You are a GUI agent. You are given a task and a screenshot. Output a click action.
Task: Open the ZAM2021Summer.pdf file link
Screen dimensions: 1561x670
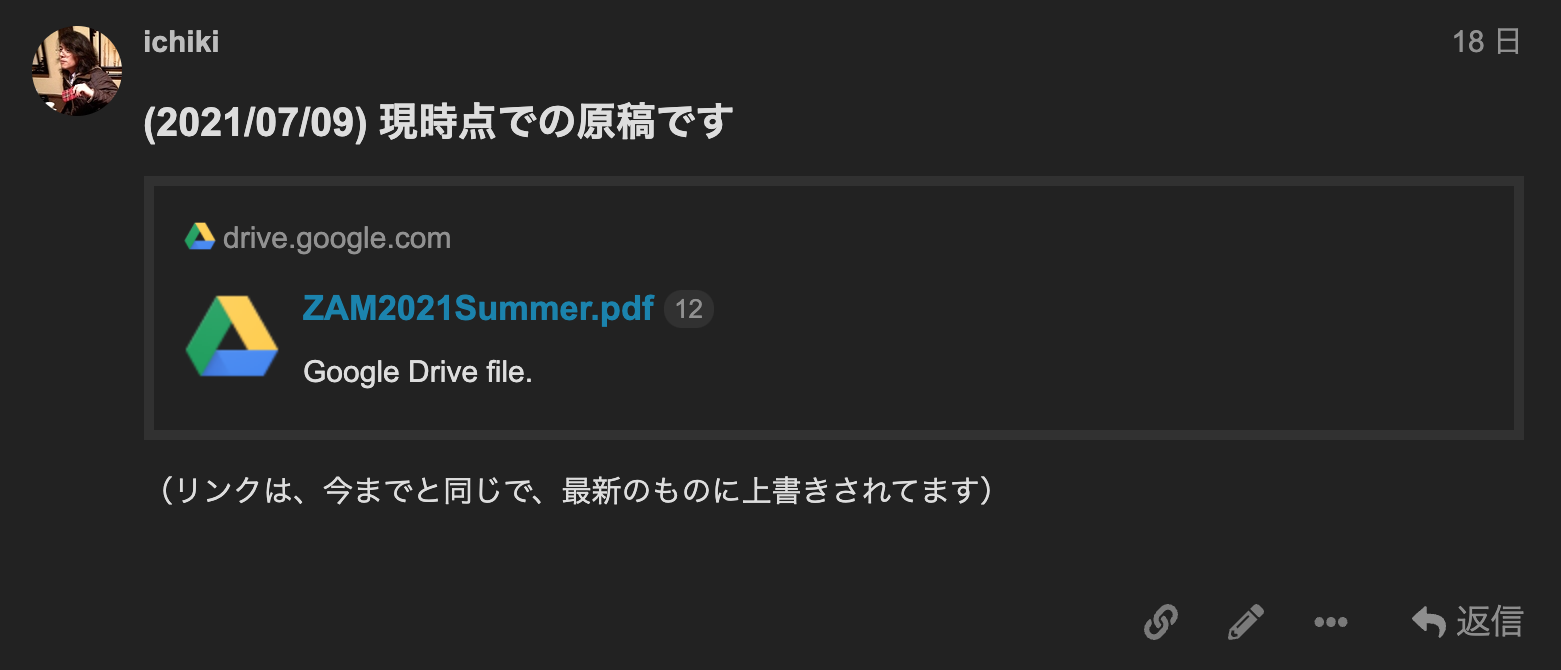(x=478, y=308)
